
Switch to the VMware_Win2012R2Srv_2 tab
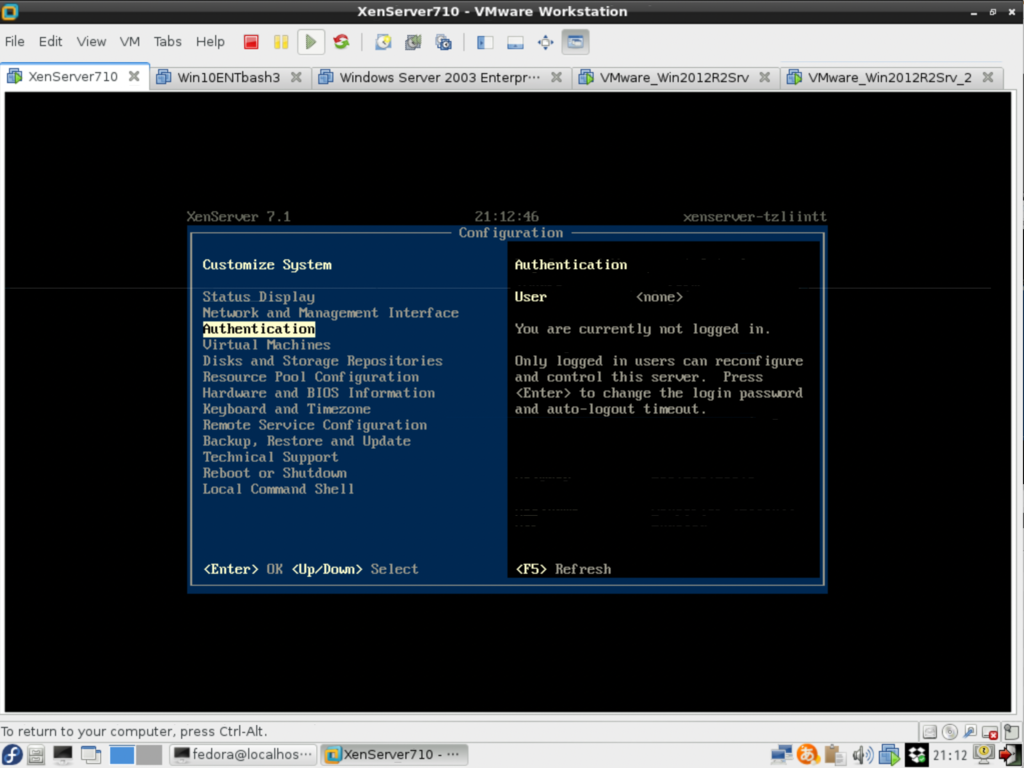point(889,77)
